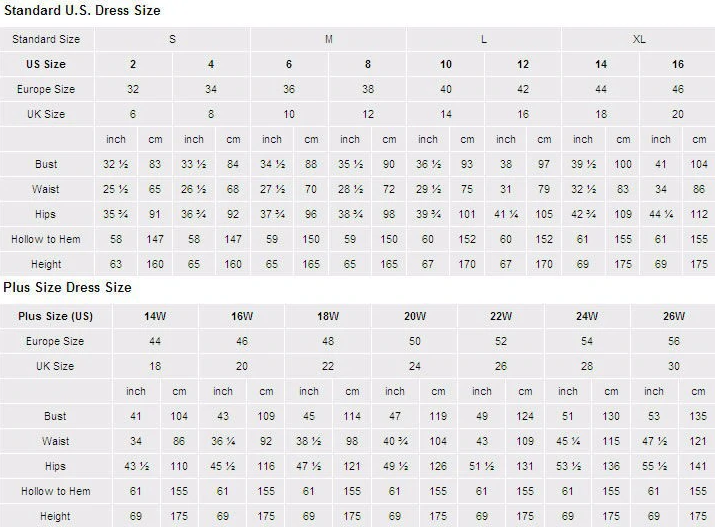Viewport: 715px width, 527px height.
Task: Click the Europe Size row label in standard table
Action: pos(46,89)
